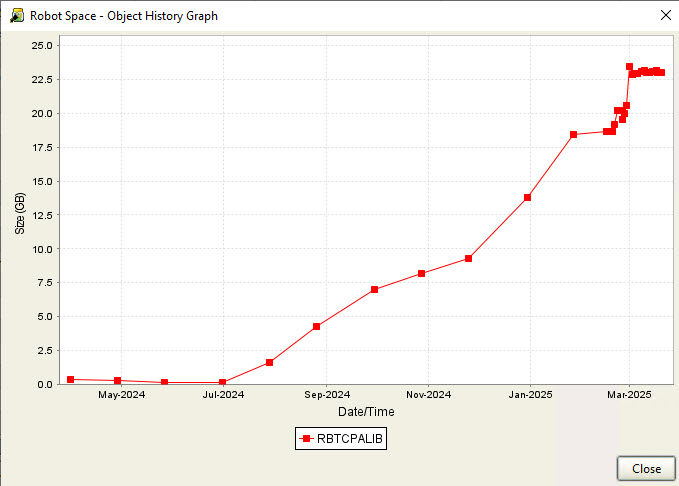The width and height of the screenshot is (679, 486).
Task: Click the Size (GB) axis label
Action: 20,214
